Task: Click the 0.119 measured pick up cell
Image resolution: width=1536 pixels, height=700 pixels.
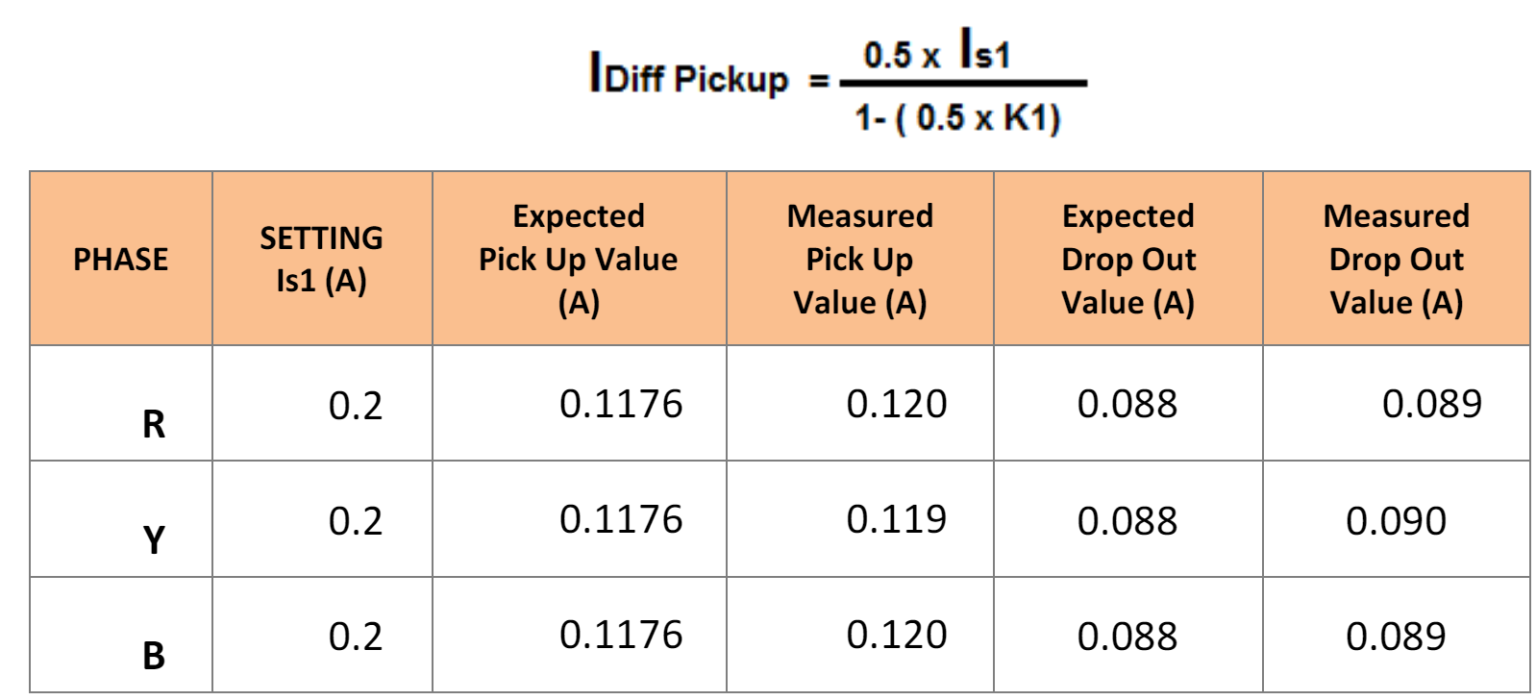Action: [896, 520]
